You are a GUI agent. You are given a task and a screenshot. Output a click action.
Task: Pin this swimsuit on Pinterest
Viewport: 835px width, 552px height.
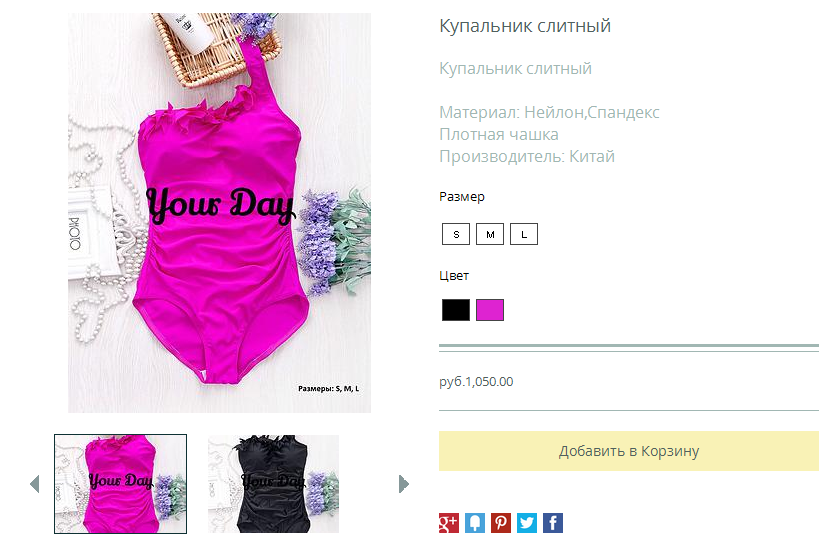coord(501,523)
